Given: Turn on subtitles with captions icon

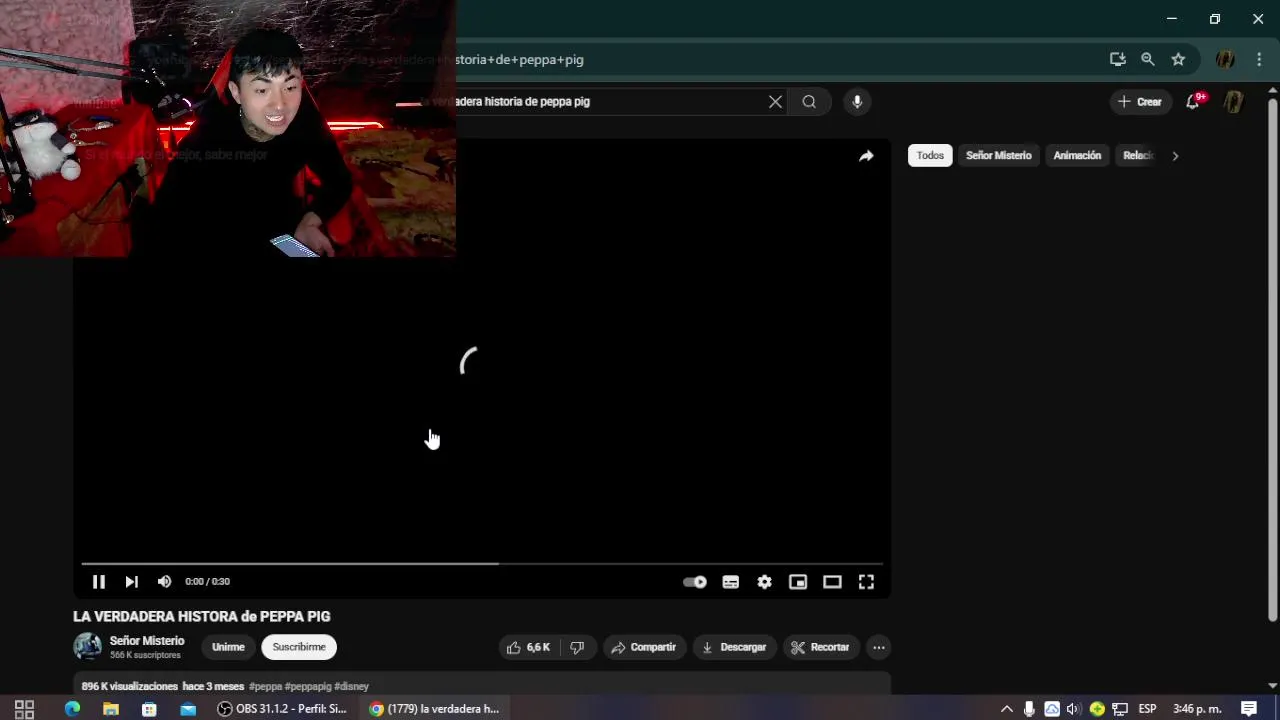Looking at the screenshot, I should [731, 582].
